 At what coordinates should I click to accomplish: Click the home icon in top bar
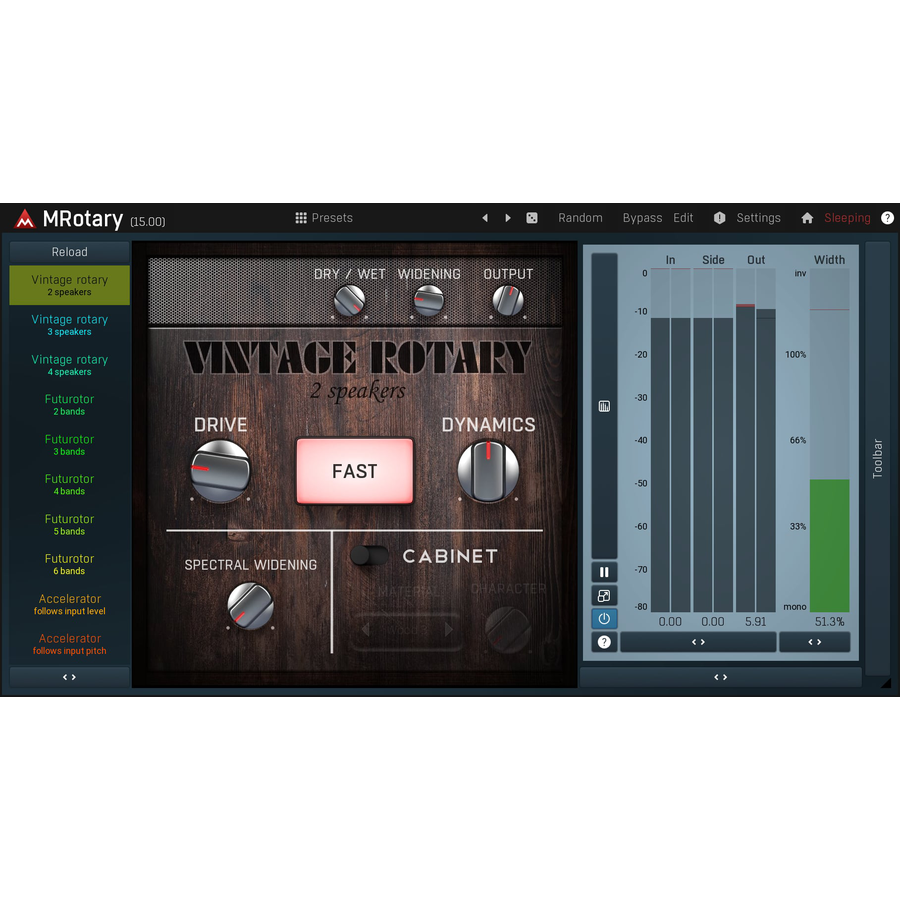(807, 218)
